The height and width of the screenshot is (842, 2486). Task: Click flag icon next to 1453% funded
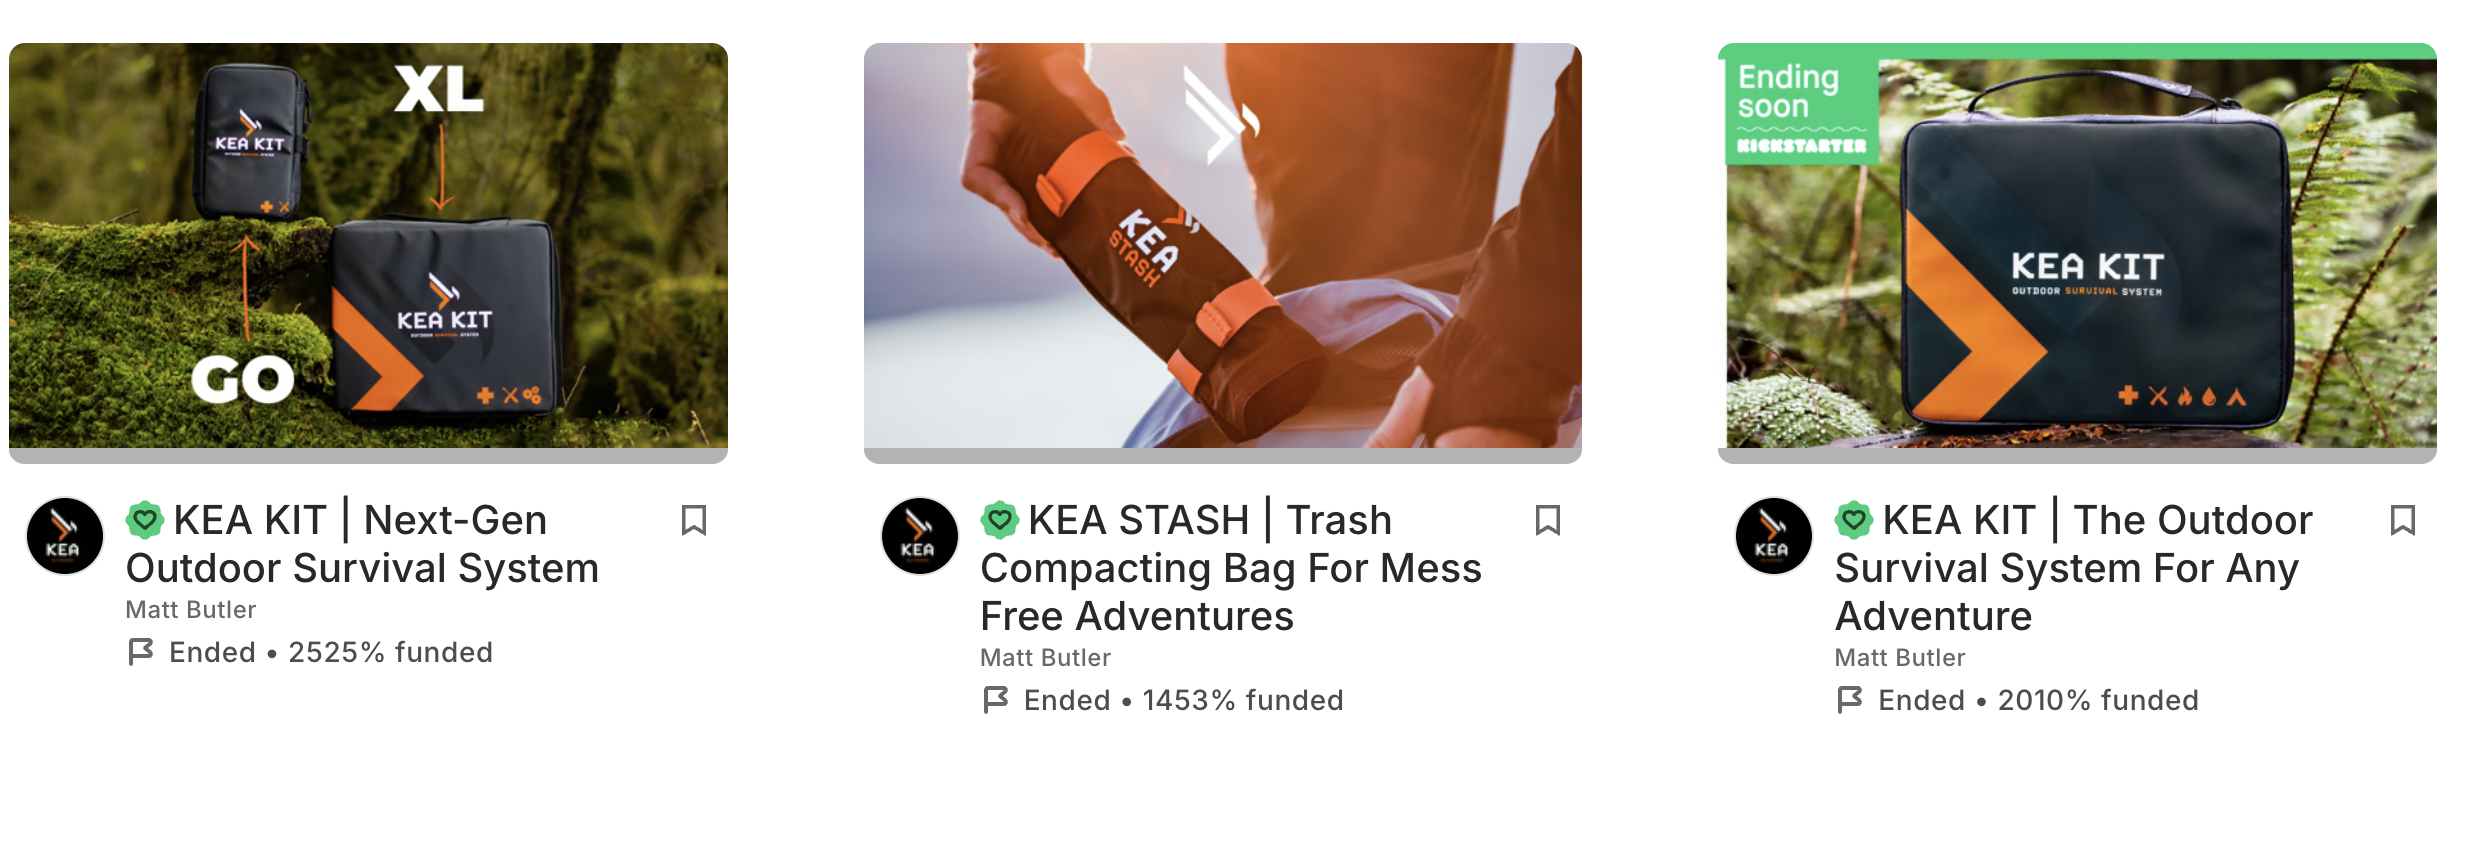point(996,700)
